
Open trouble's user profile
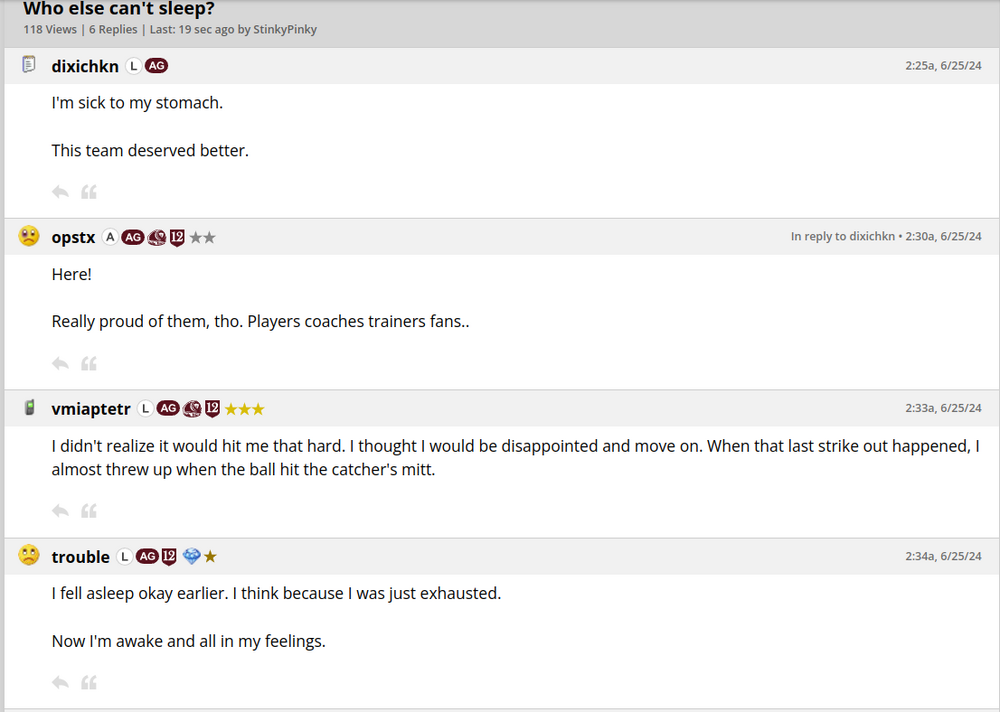coord(80,557)
